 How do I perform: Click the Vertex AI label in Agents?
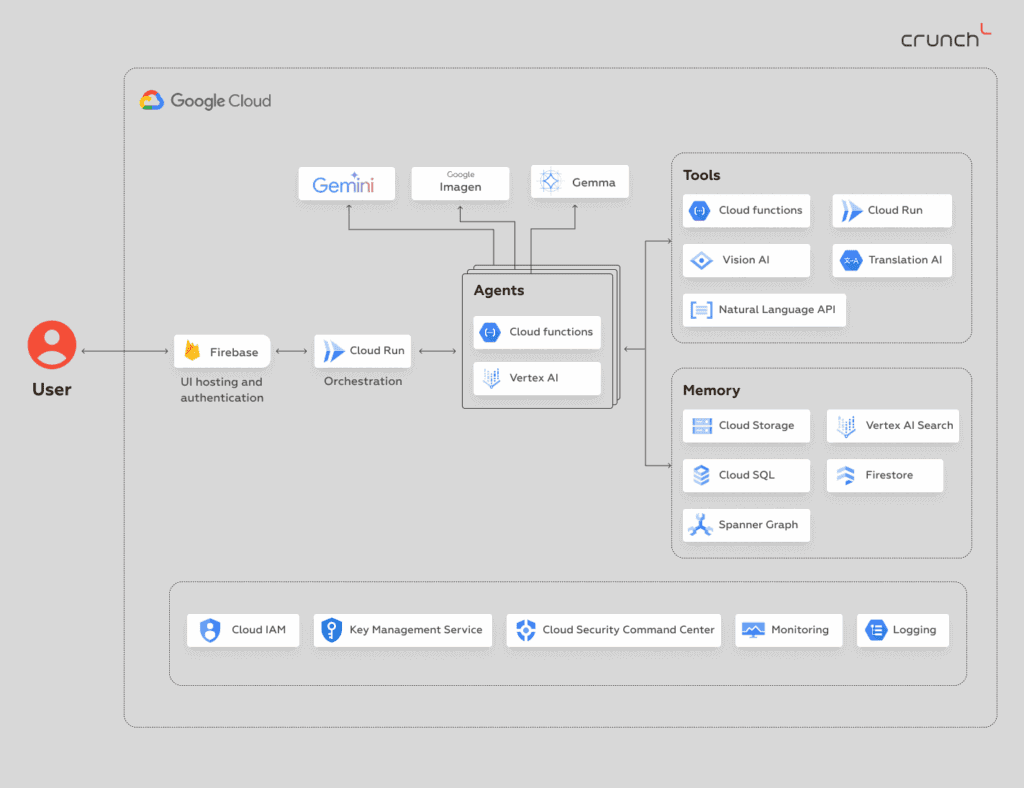(534, 378)
